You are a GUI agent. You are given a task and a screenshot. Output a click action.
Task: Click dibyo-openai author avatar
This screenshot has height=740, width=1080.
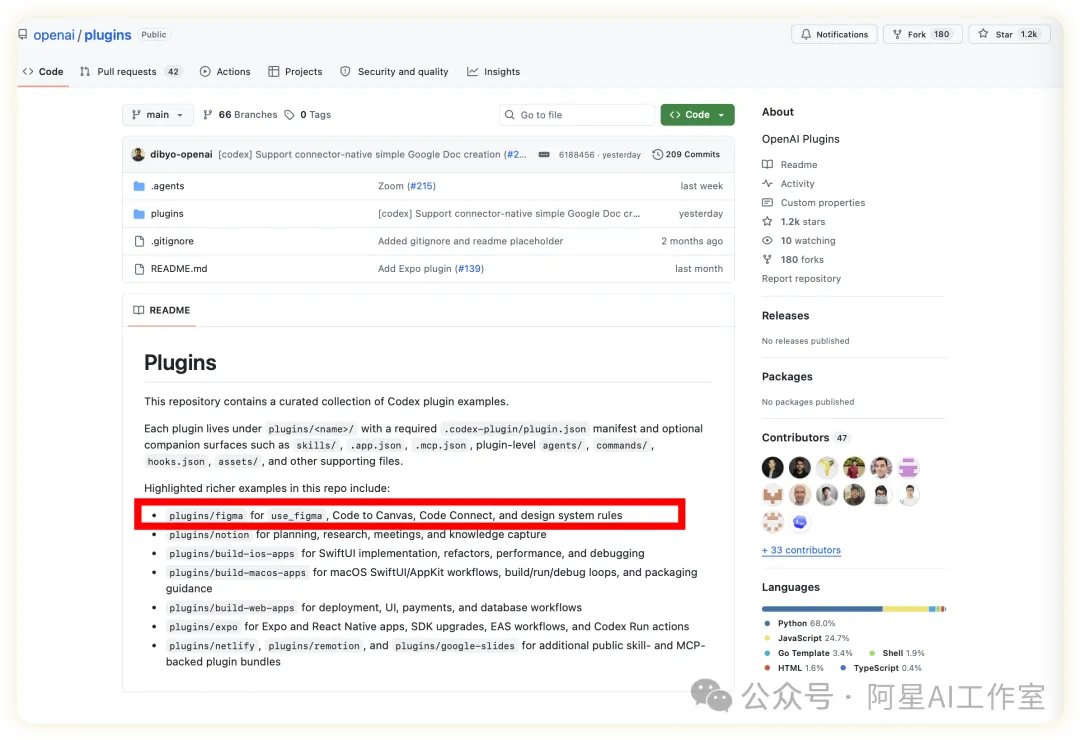[138, 154]
